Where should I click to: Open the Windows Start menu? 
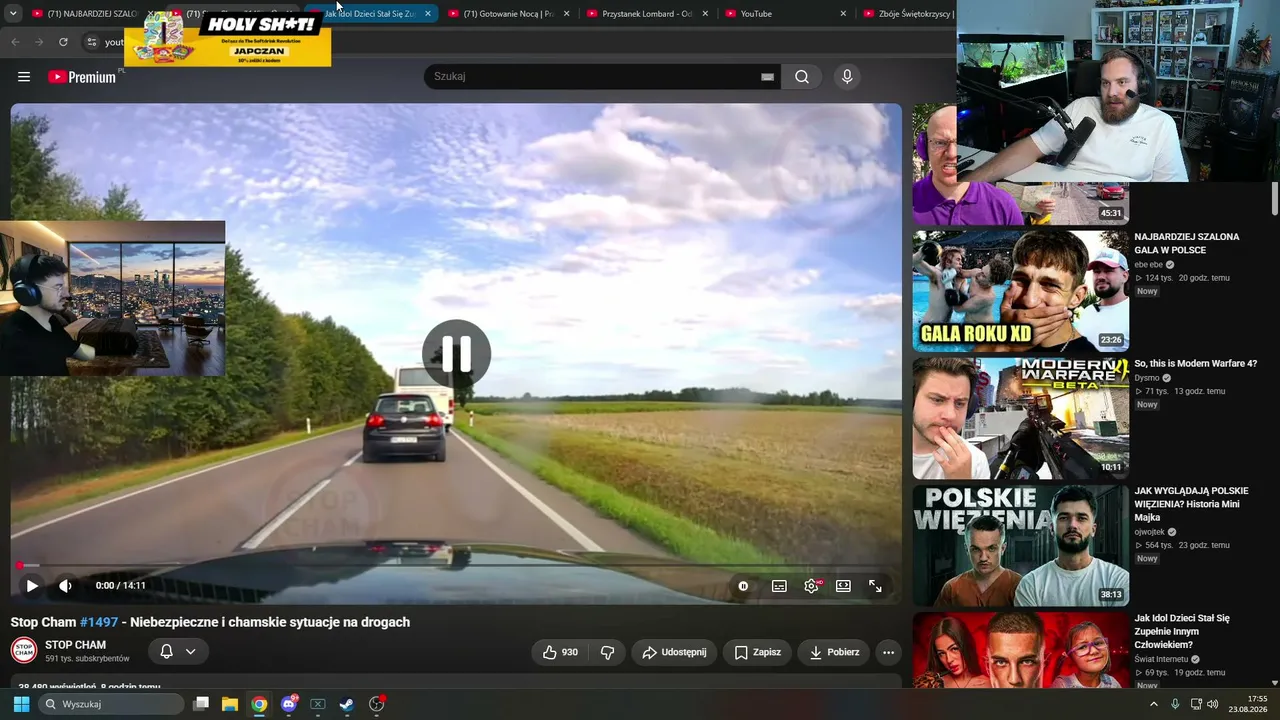click(x=21, y=704)
